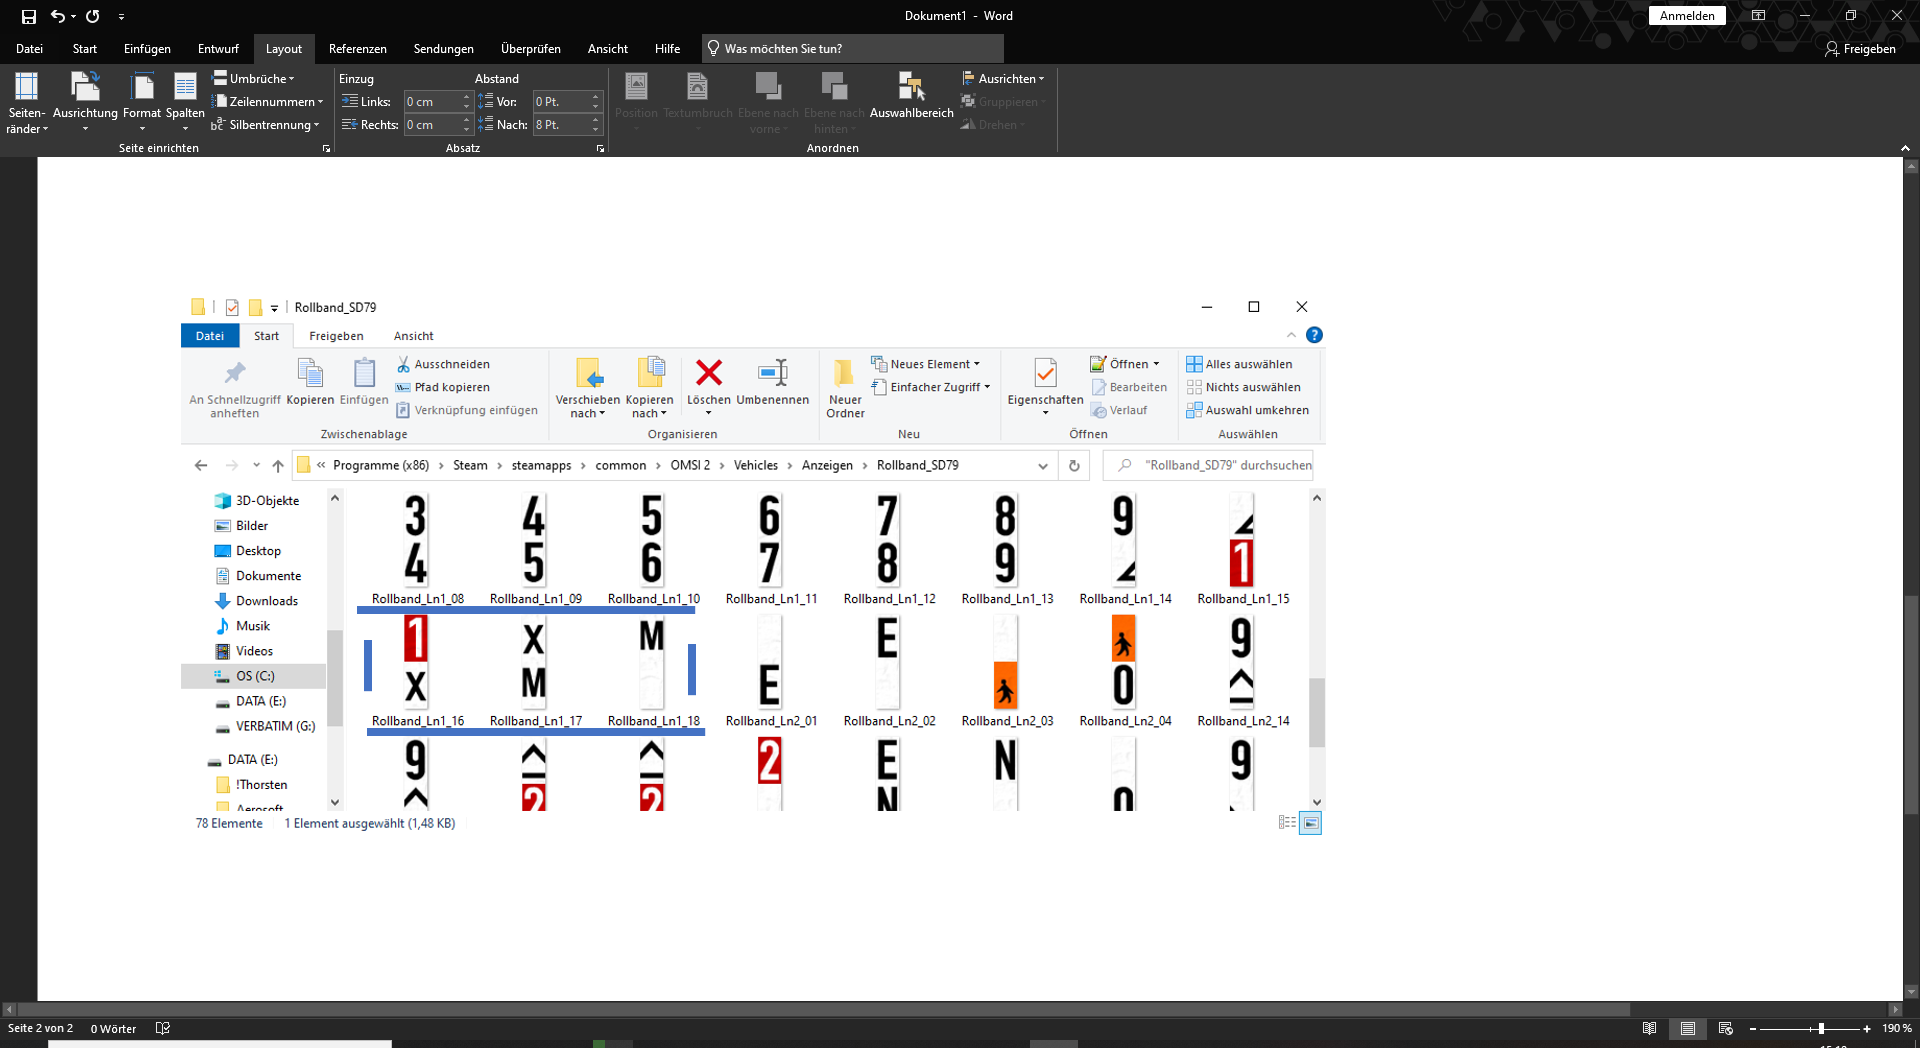
Task: Toggle Print Layout view in status bar
Action: [x=1687, y=1028]
